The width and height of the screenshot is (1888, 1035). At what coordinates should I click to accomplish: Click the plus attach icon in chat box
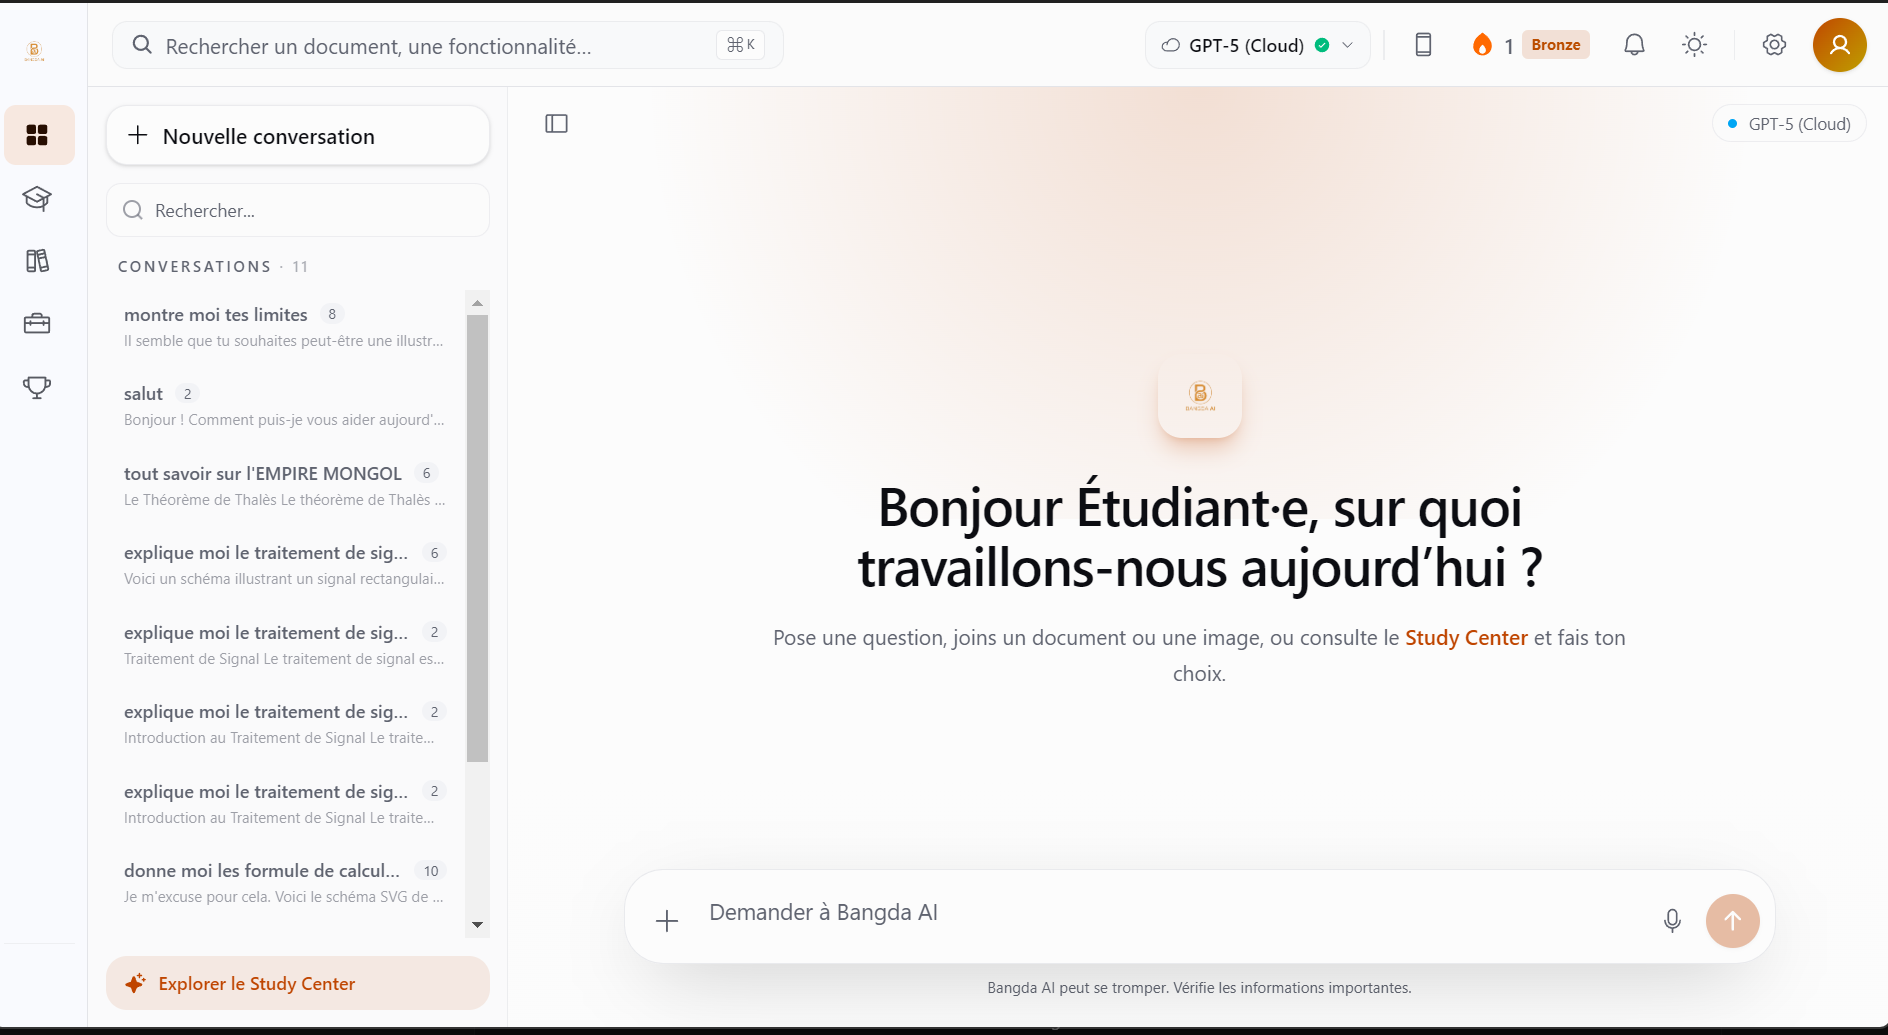pos(667,921)
